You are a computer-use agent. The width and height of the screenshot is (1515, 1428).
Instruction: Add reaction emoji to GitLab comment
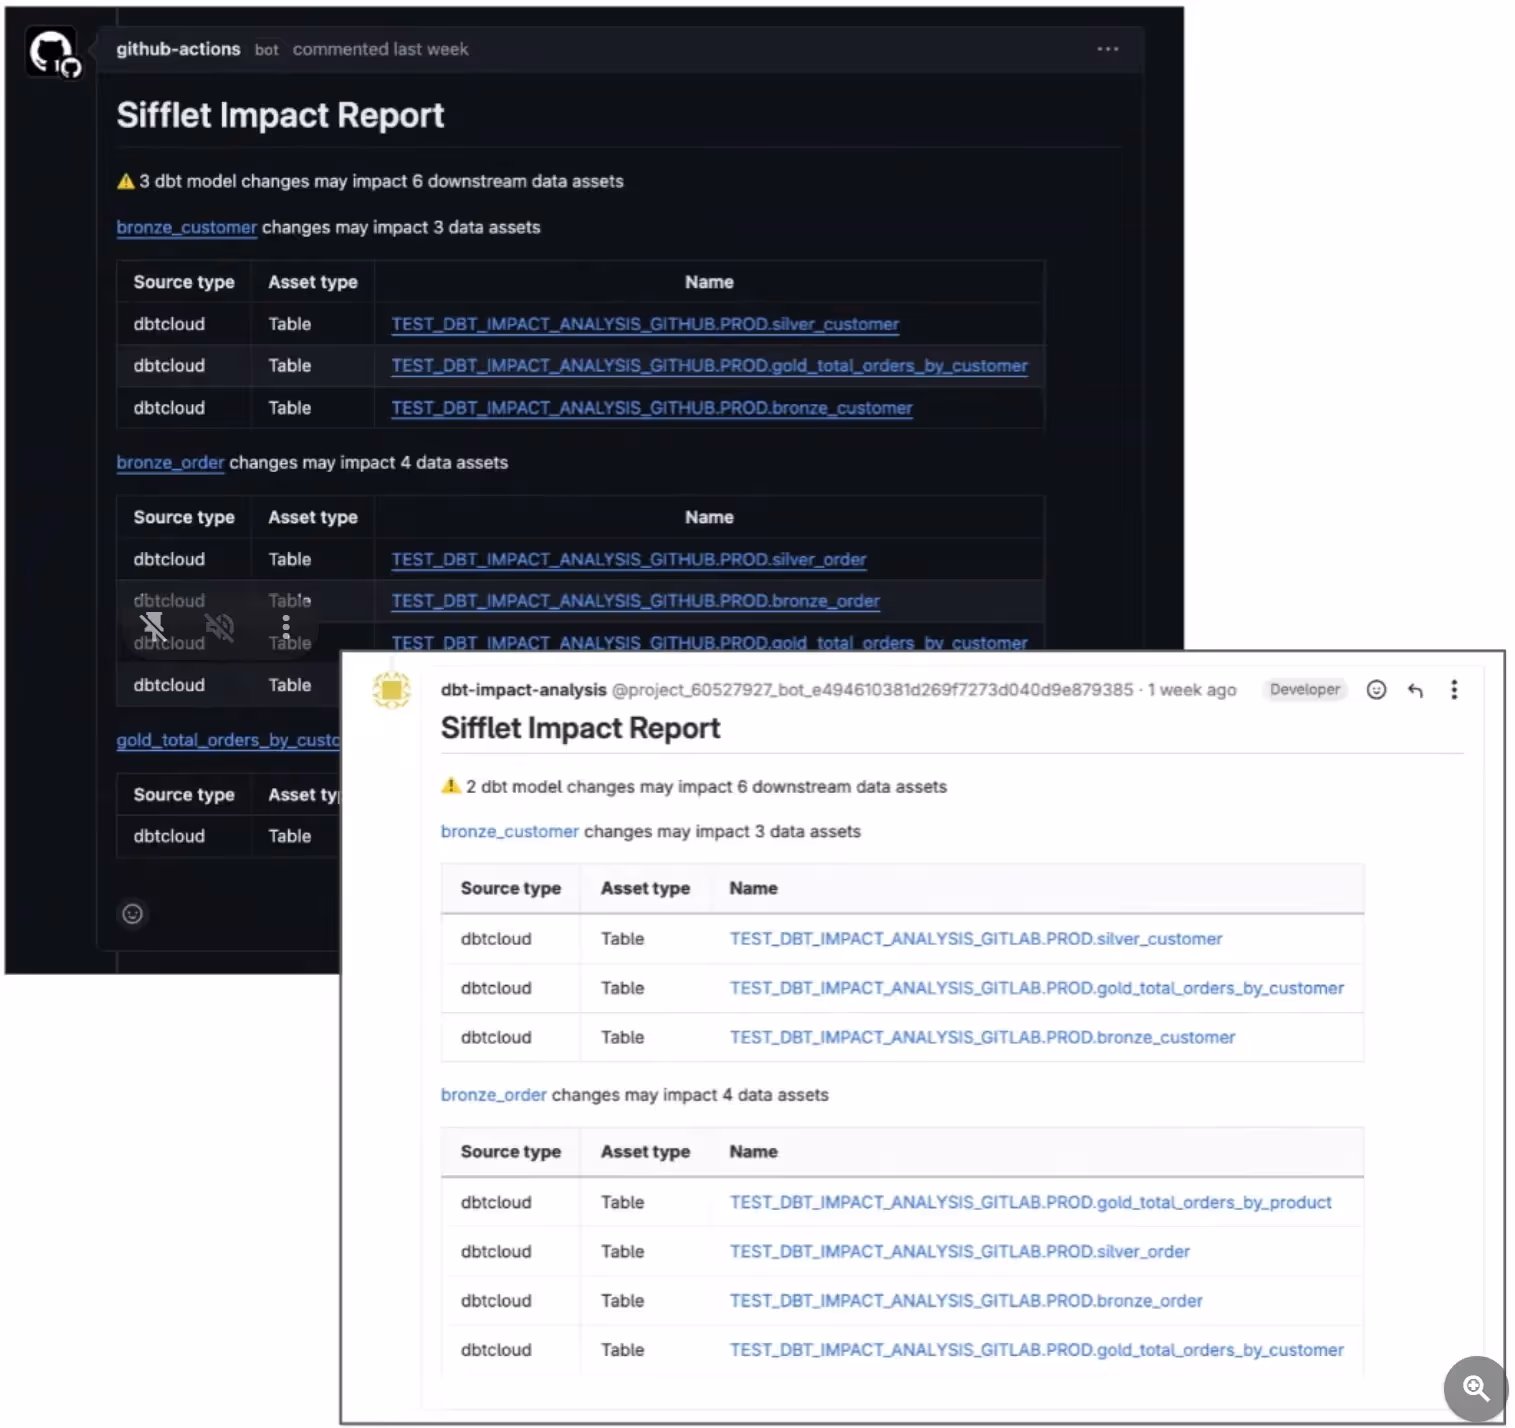point(1376,690)
